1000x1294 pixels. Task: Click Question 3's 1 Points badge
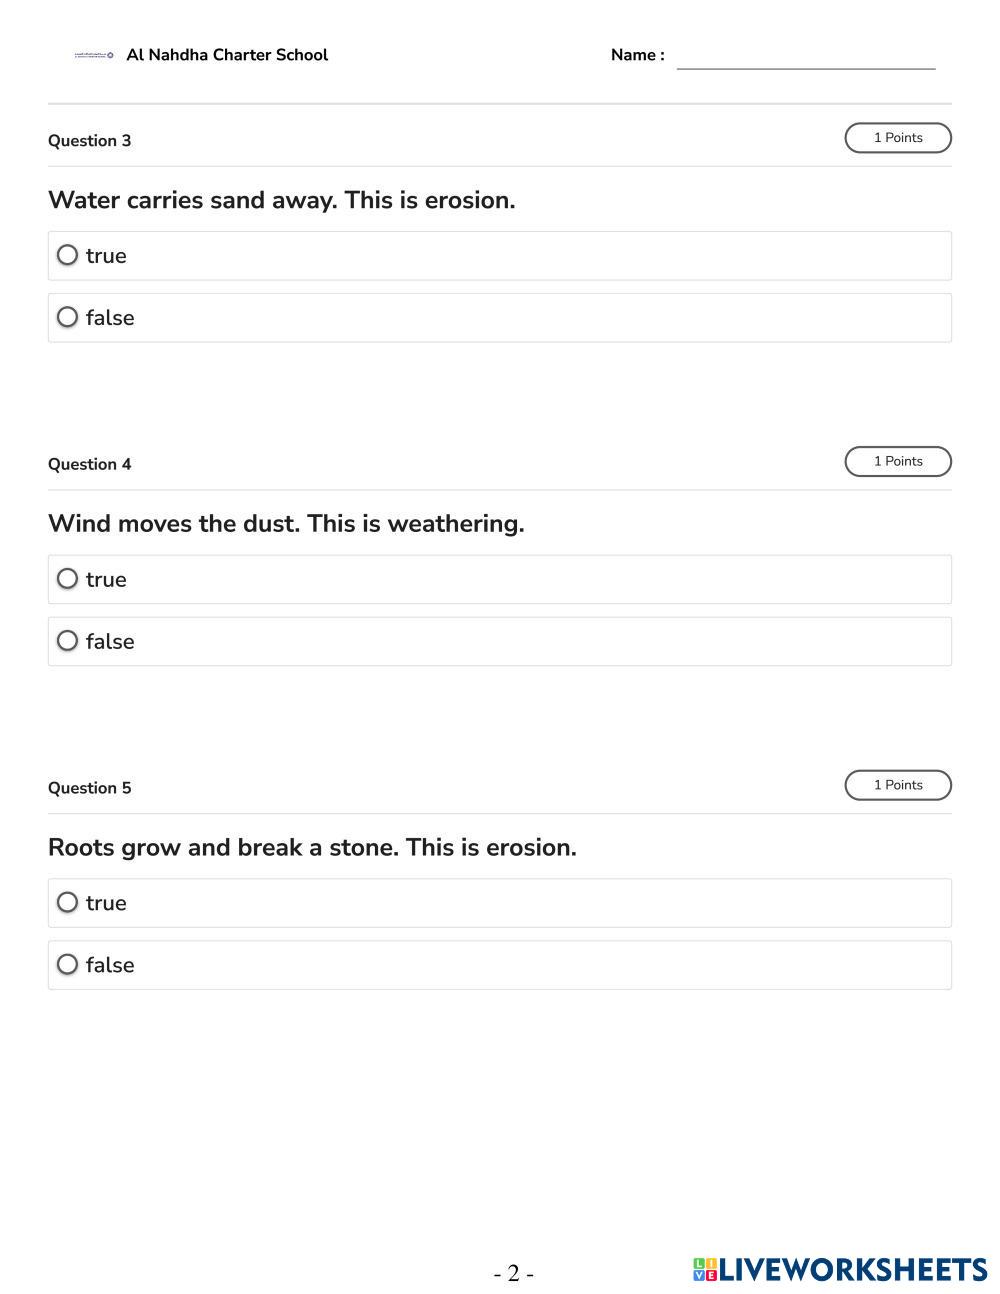click(897, 138)
